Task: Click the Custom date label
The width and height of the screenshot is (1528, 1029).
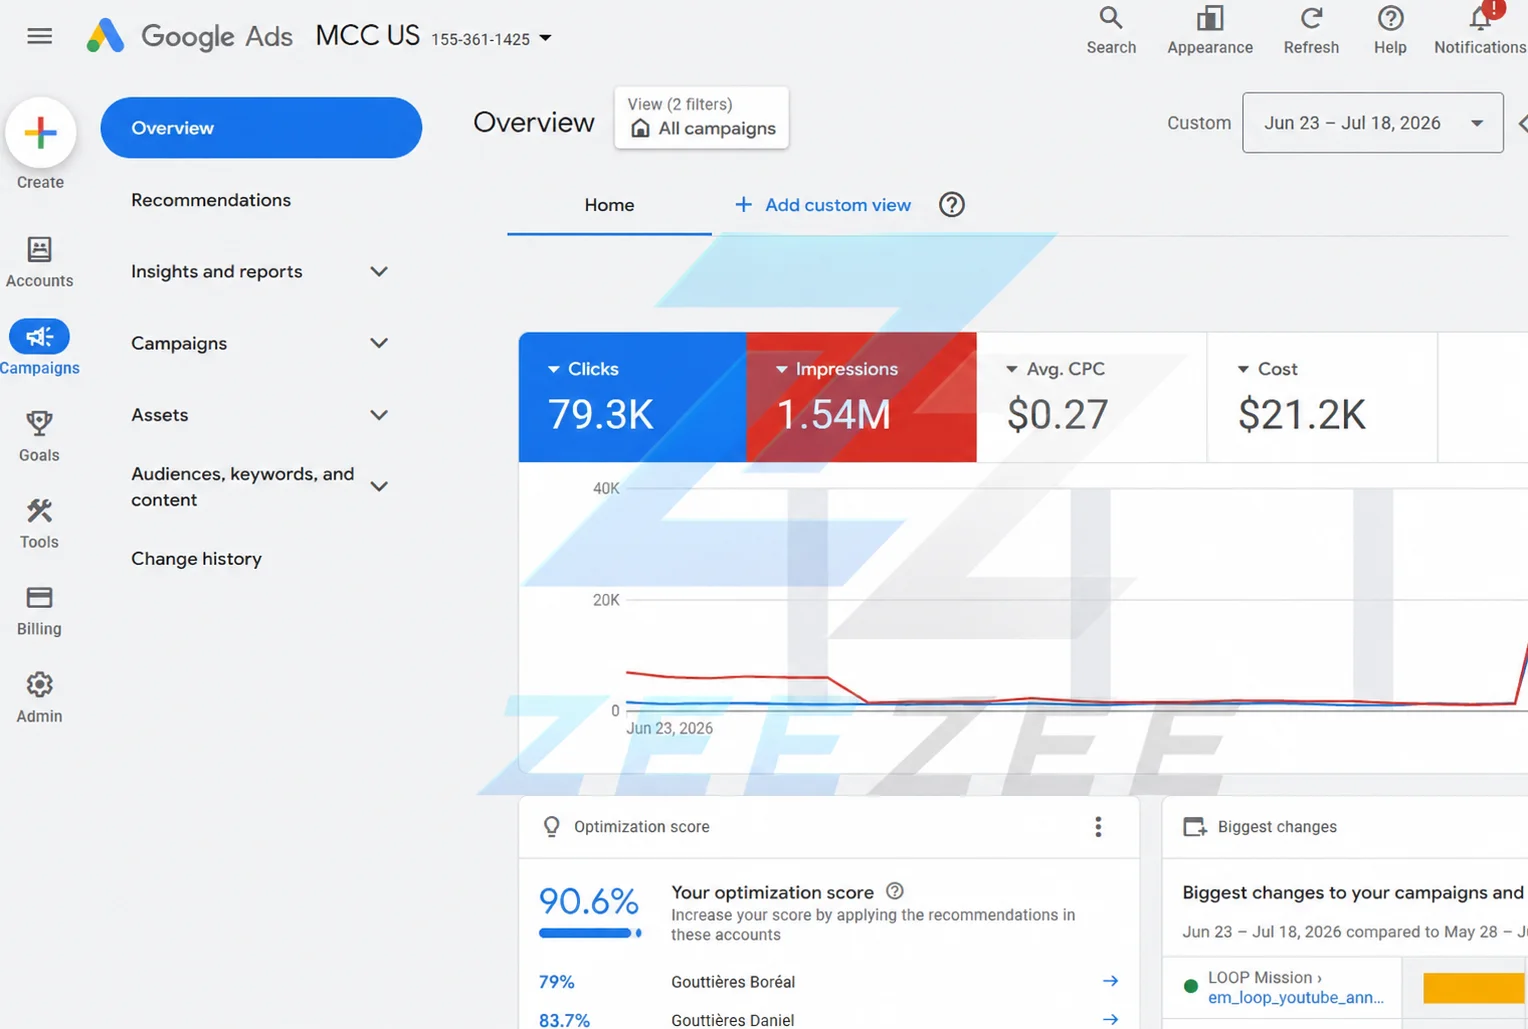Action: (x=1199, y=123)
